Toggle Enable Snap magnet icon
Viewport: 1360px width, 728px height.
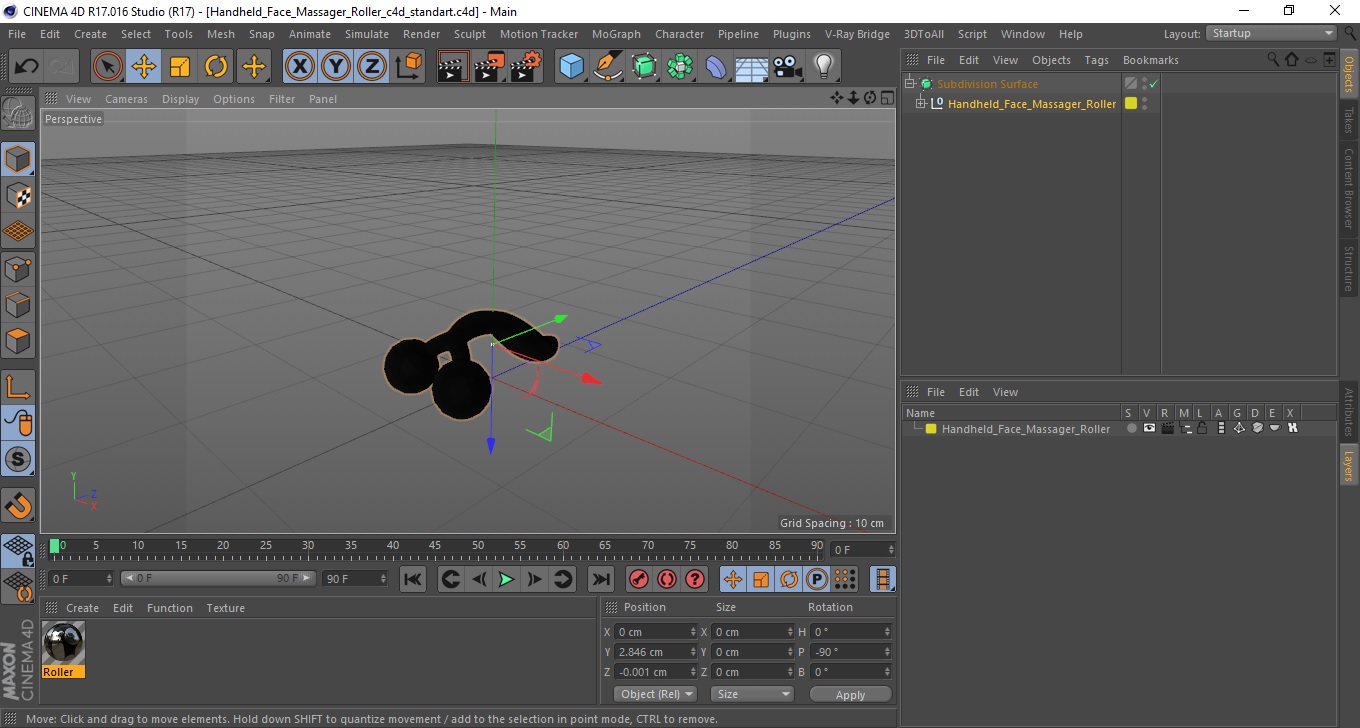coord(19,504)
